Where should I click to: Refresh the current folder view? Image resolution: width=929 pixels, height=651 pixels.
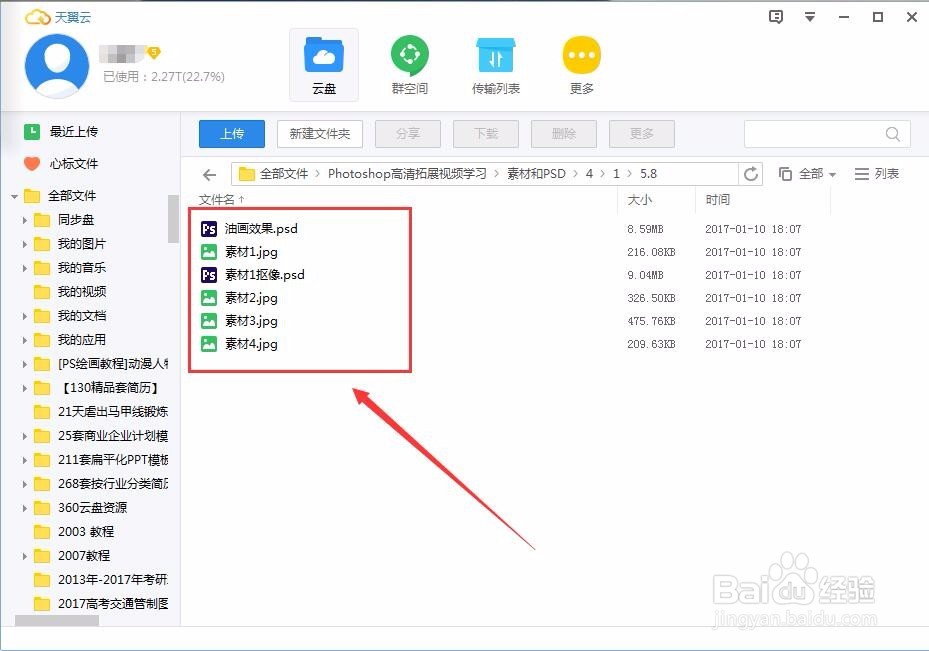tap(751, 173)
